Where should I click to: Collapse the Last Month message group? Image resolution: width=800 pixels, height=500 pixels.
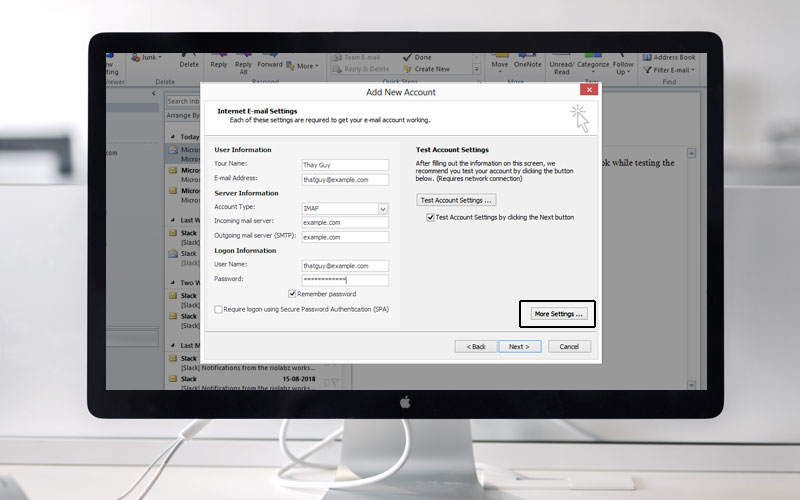click(172, 345)
